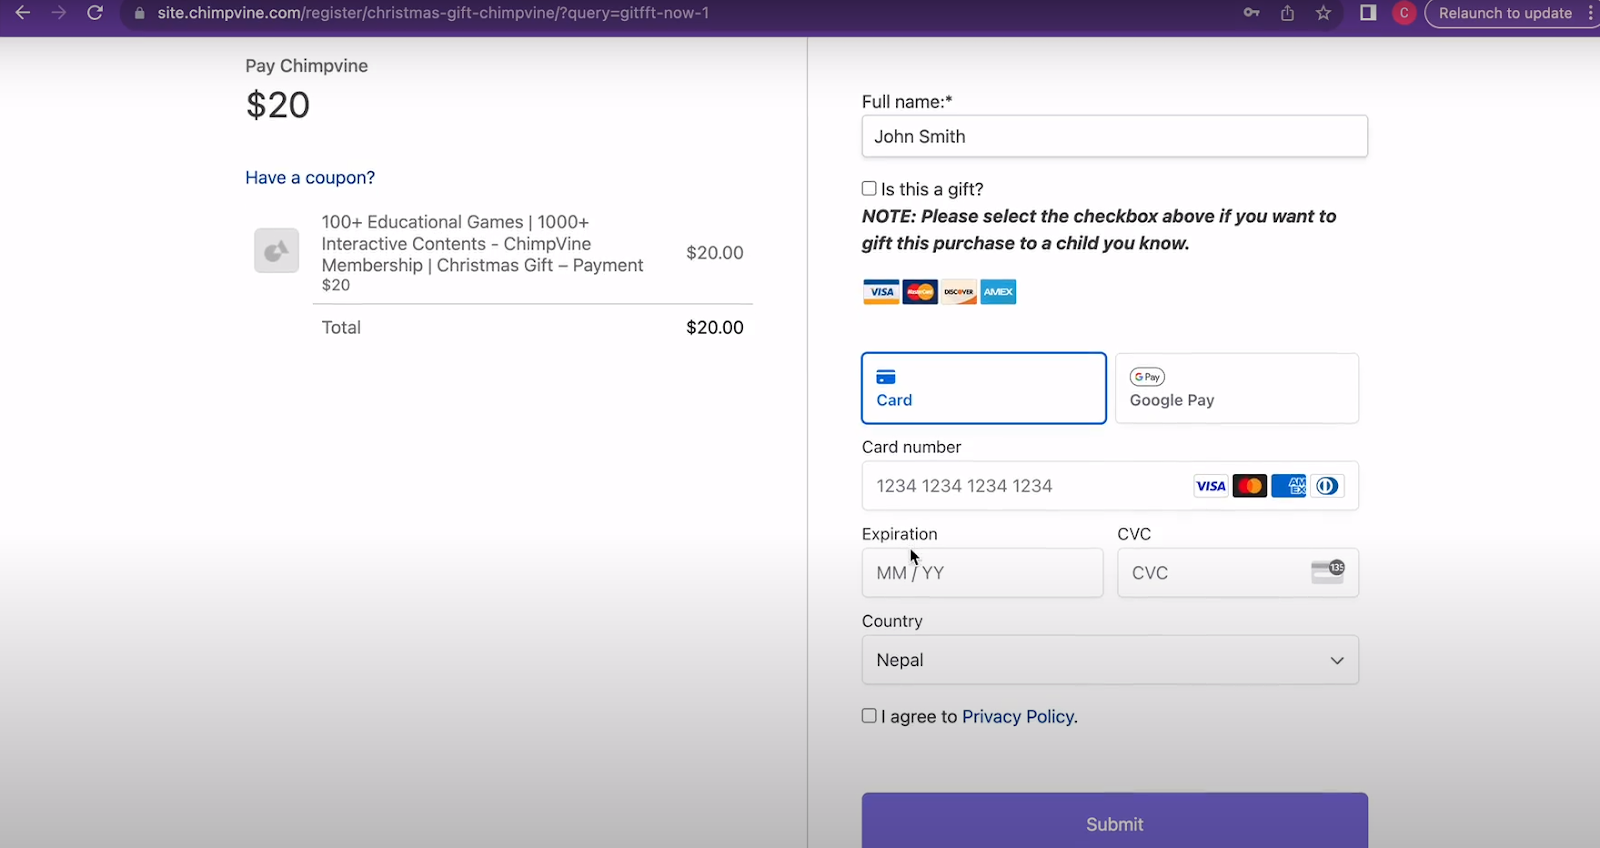Tick the 'Is this a gift?' checkbox
This screenshot has width=1600, height=848.
869,188
